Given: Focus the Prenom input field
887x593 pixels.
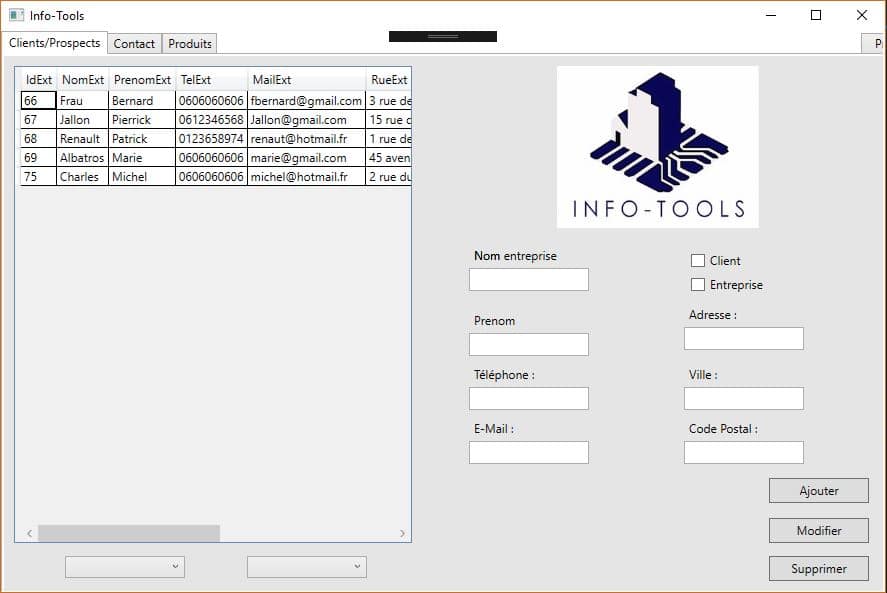Looking at the screenshot, I should [x=528, y=344].
